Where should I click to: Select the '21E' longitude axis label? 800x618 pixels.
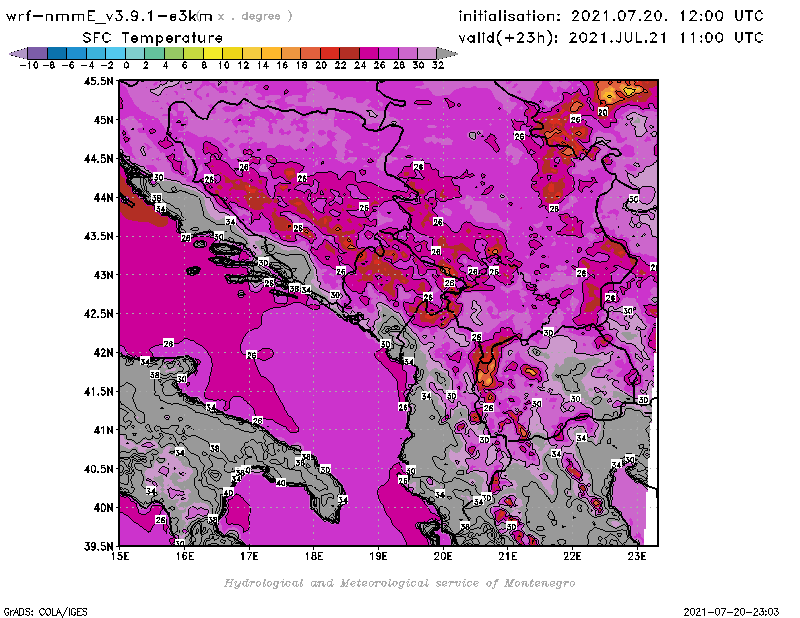click(x=508, y=556)
